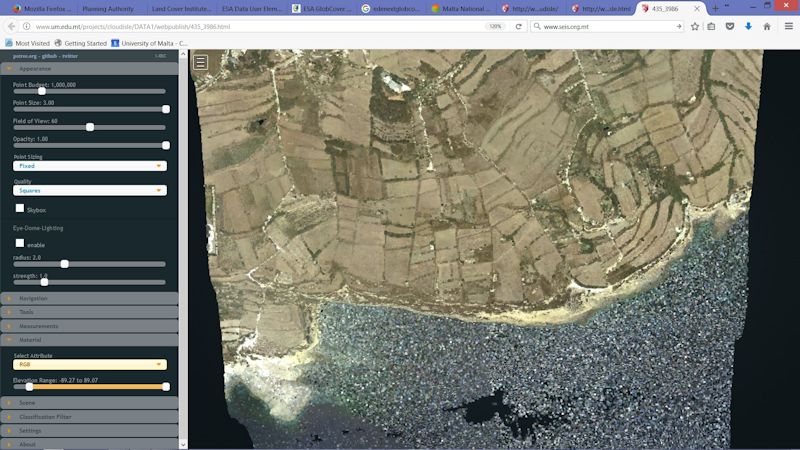Open the Quality dropdown showing Squares
The image size is (800, 450).
click(x=89, y=190)
